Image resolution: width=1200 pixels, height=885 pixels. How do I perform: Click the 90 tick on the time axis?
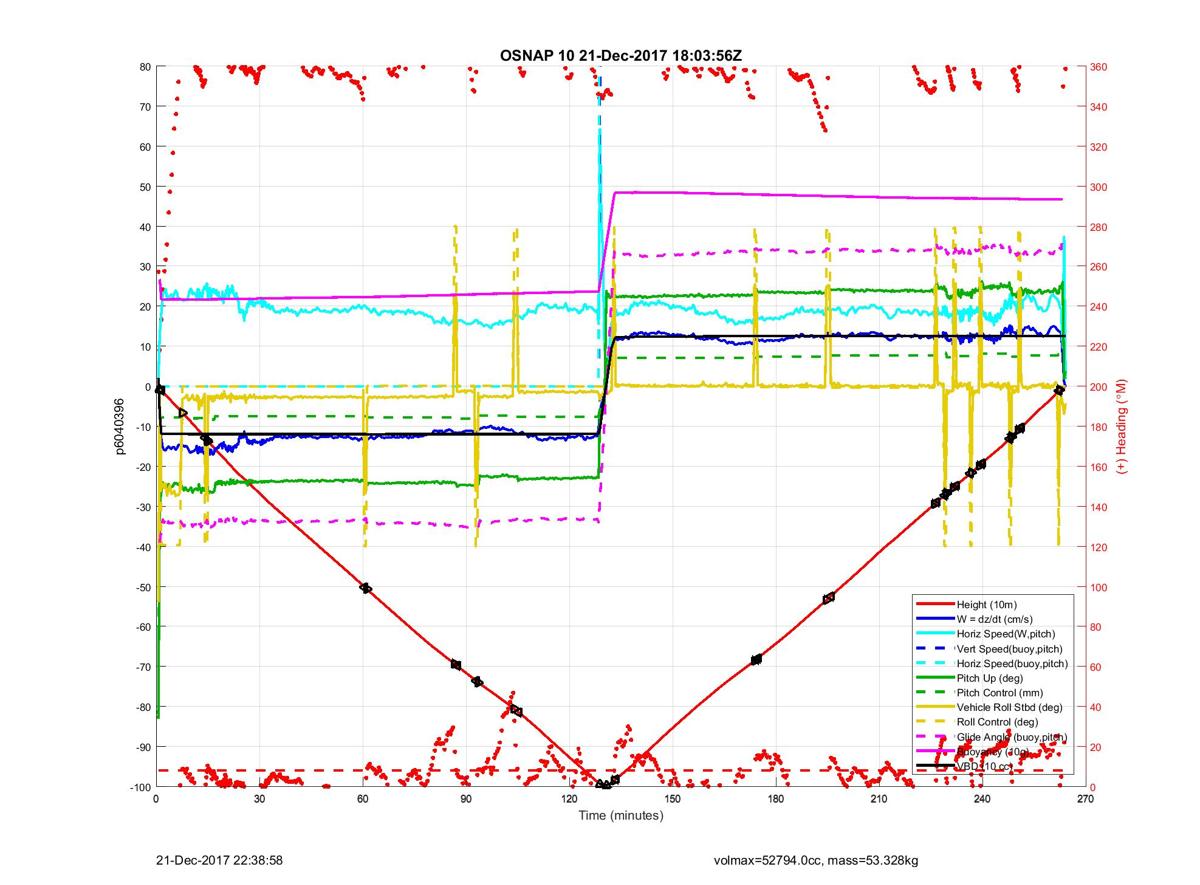pos(466,799)
